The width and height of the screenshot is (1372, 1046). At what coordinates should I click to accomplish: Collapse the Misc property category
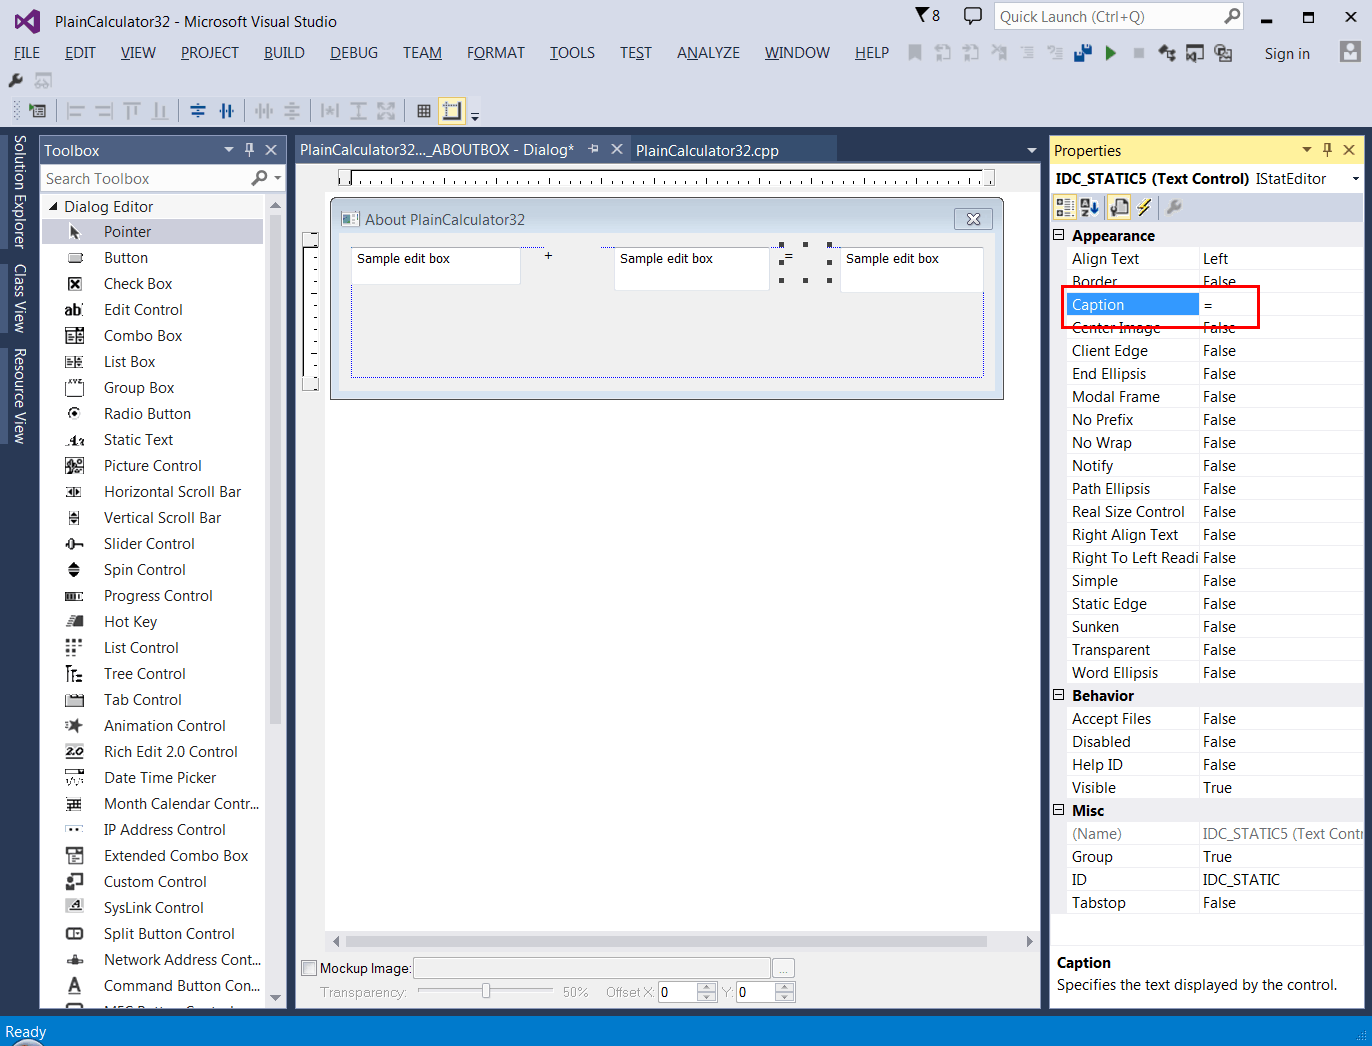1059,810
